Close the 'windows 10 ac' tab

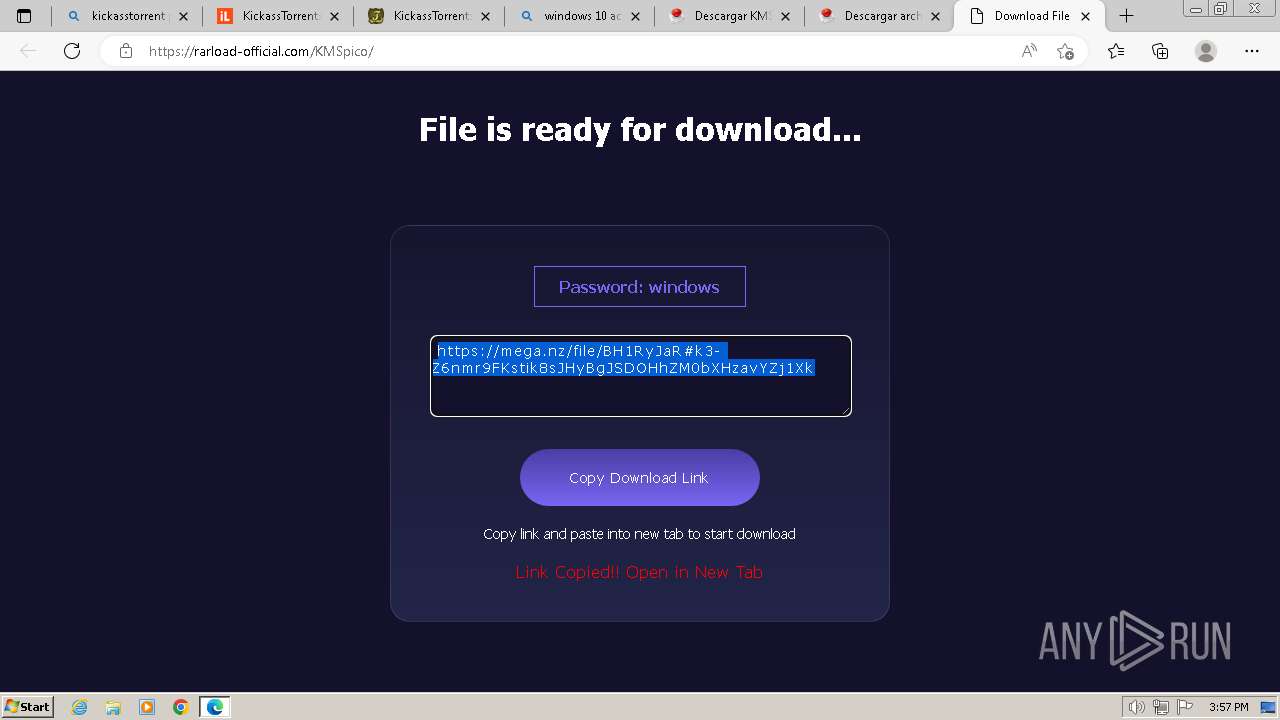[635, 16]
